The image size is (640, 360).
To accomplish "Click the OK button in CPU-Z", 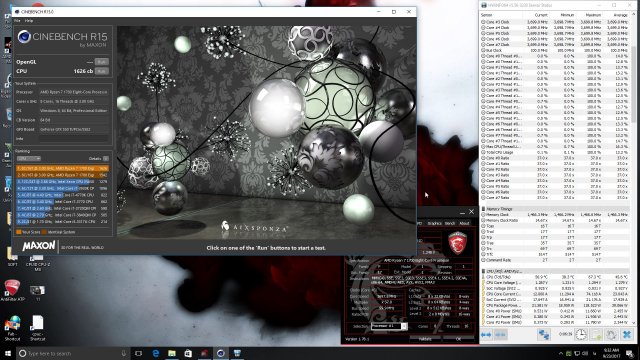I will pyautogui.click(x=458, y=339).
